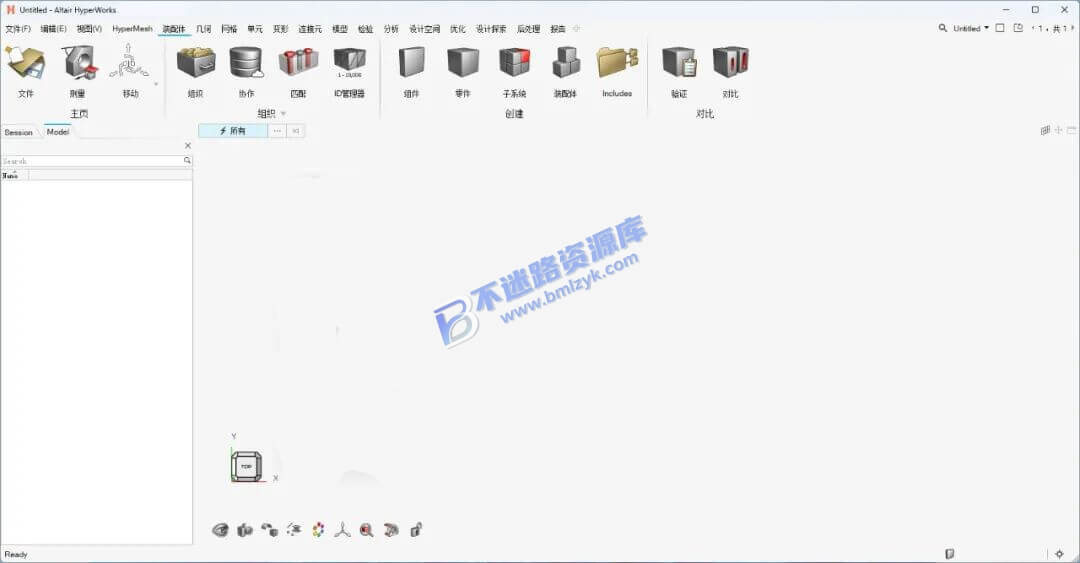
Task: Select the 匹配 (Match) tool icon
Action: point(298,63)
